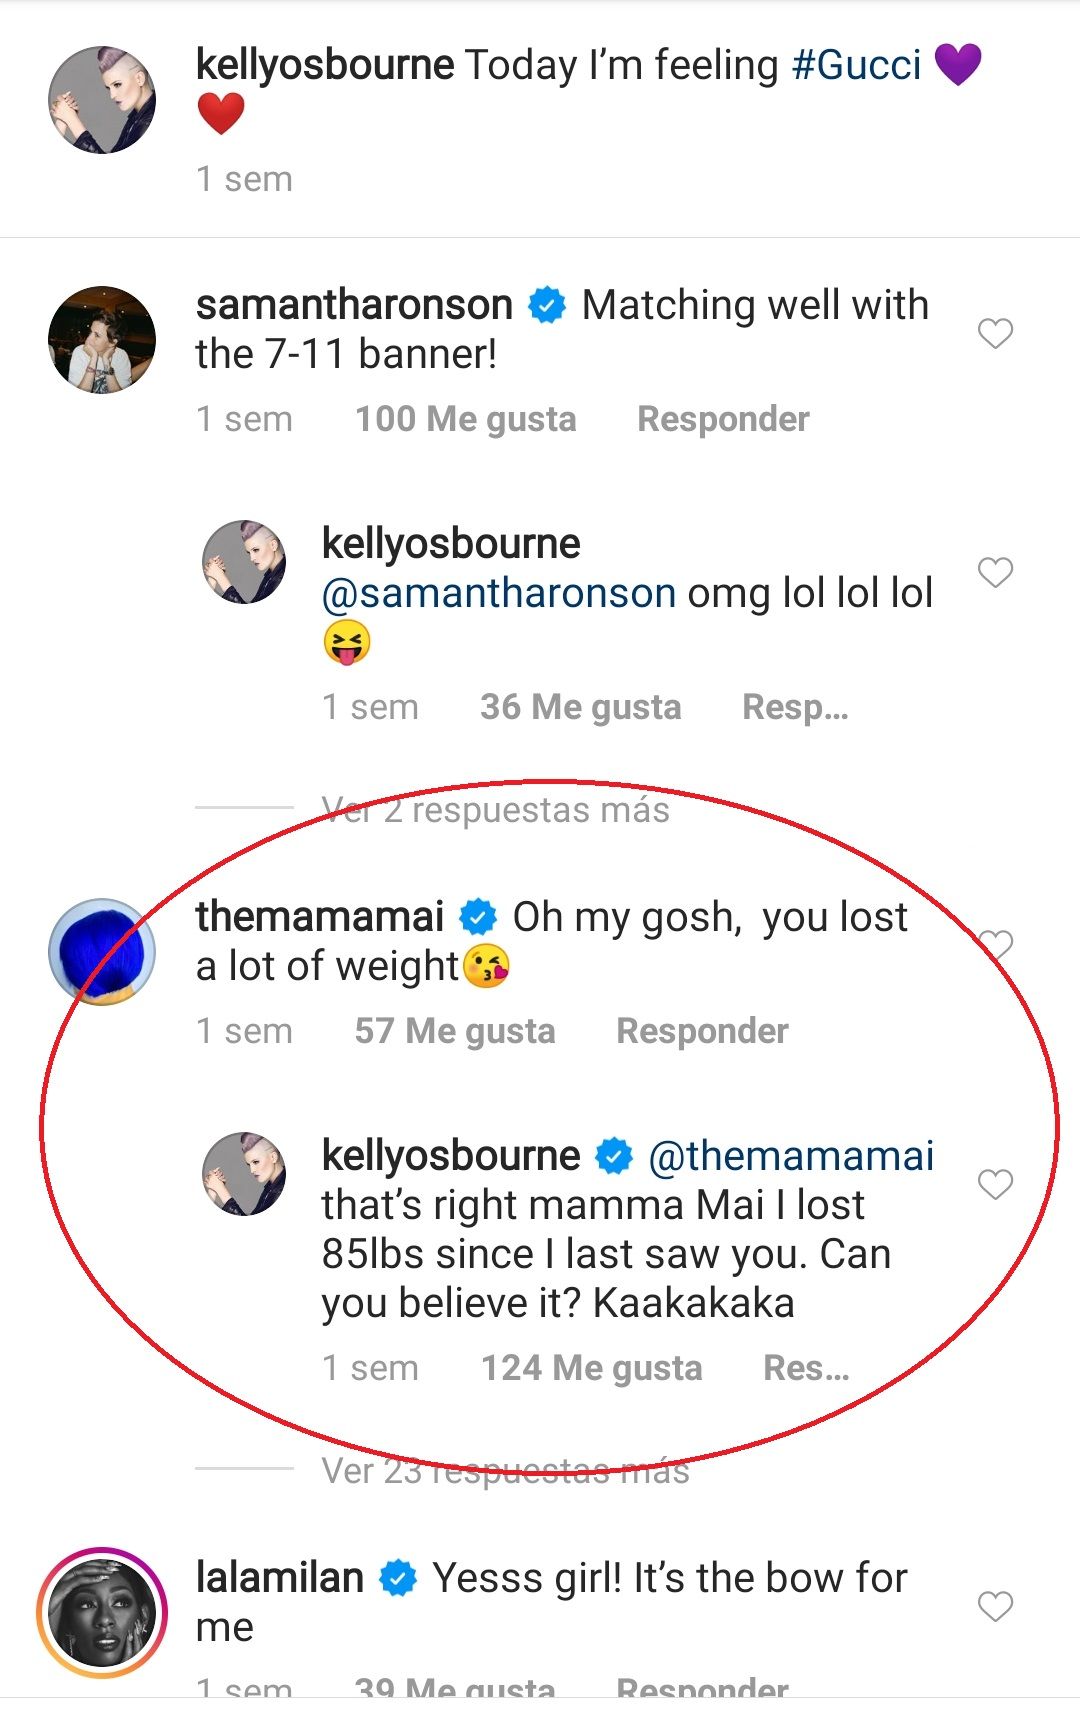Open the lalamilan username
This screenshot has width=1080, height=1720.
tap(279, 1578)
